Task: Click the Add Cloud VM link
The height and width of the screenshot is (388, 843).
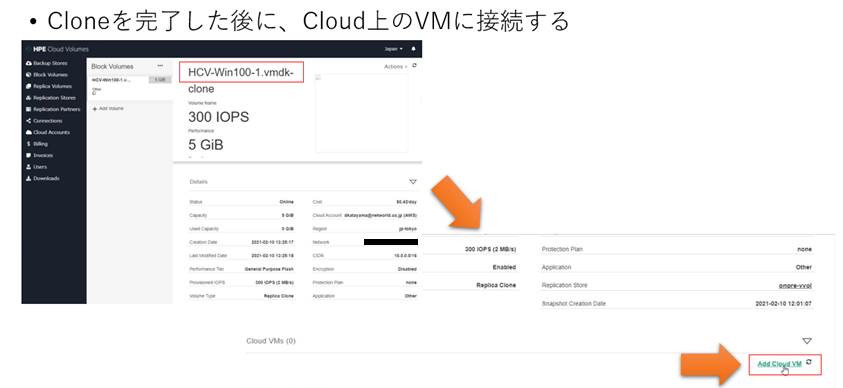Action: (779, 364)
